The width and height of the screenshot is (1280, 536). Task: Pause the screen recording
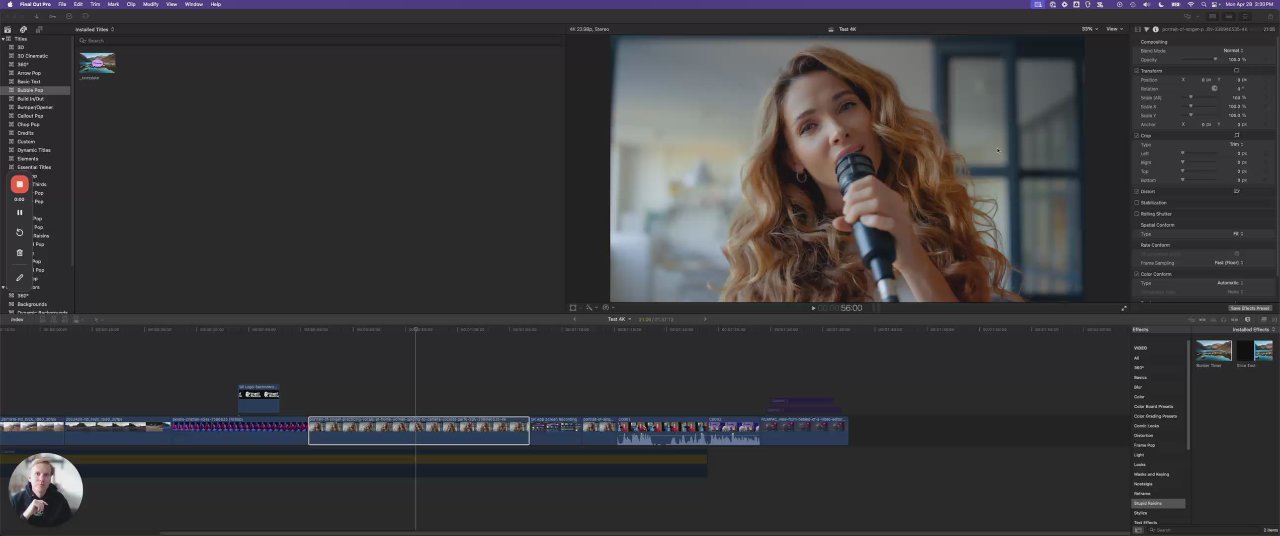coord(19,212)
